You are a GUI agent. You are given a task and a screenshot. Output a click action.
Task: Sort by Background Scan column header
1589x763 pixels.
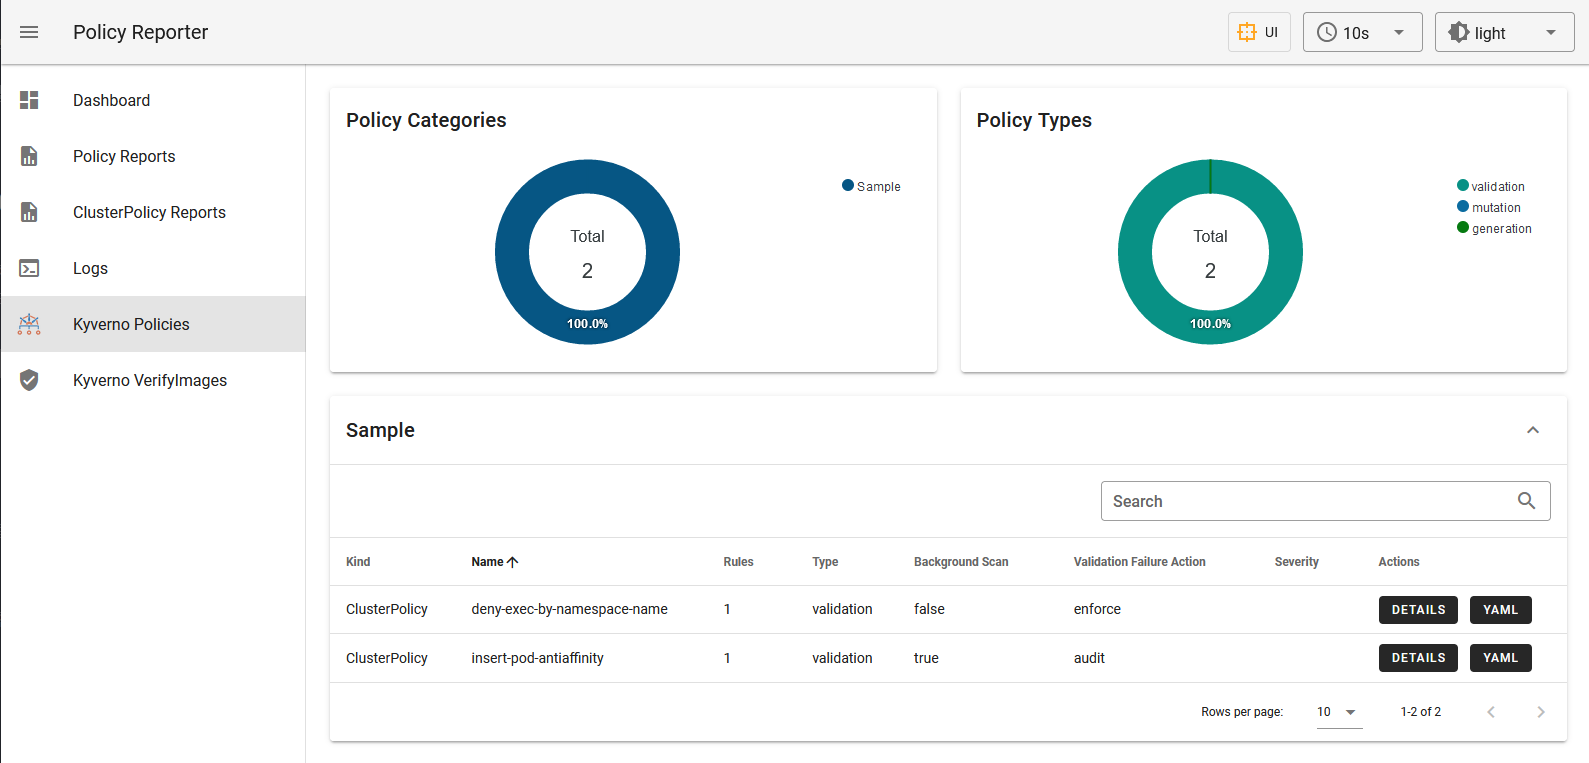[961, 562]
